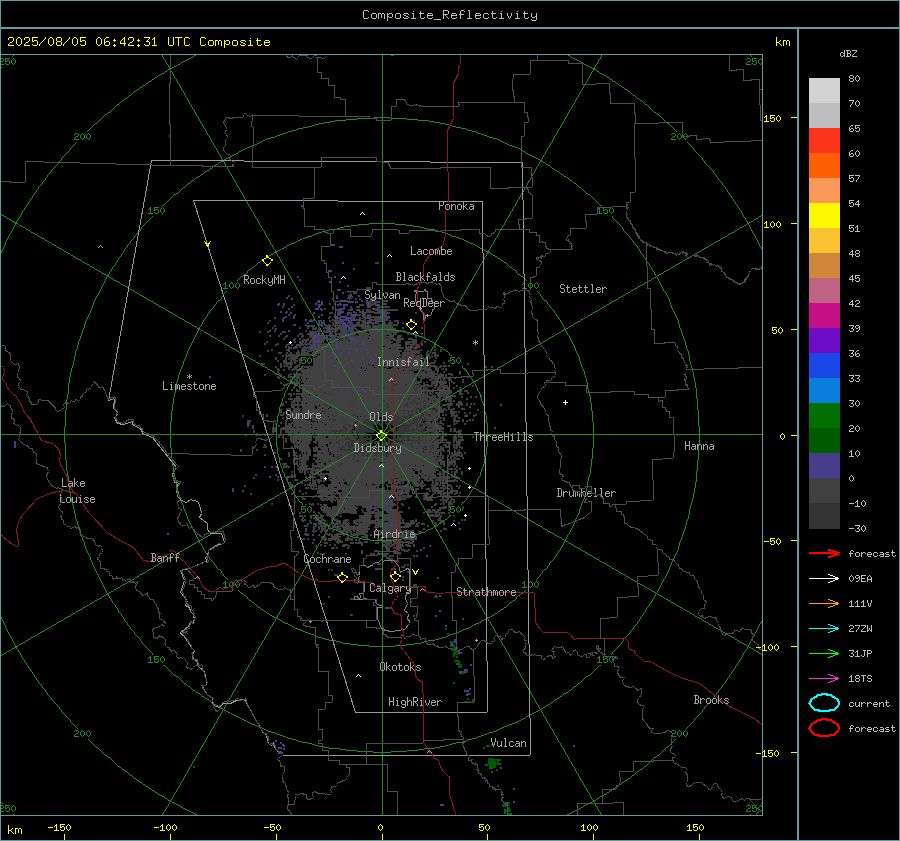Click the Strathmore city label
This screenshot has width=900, height=841.
pos(486,592)
